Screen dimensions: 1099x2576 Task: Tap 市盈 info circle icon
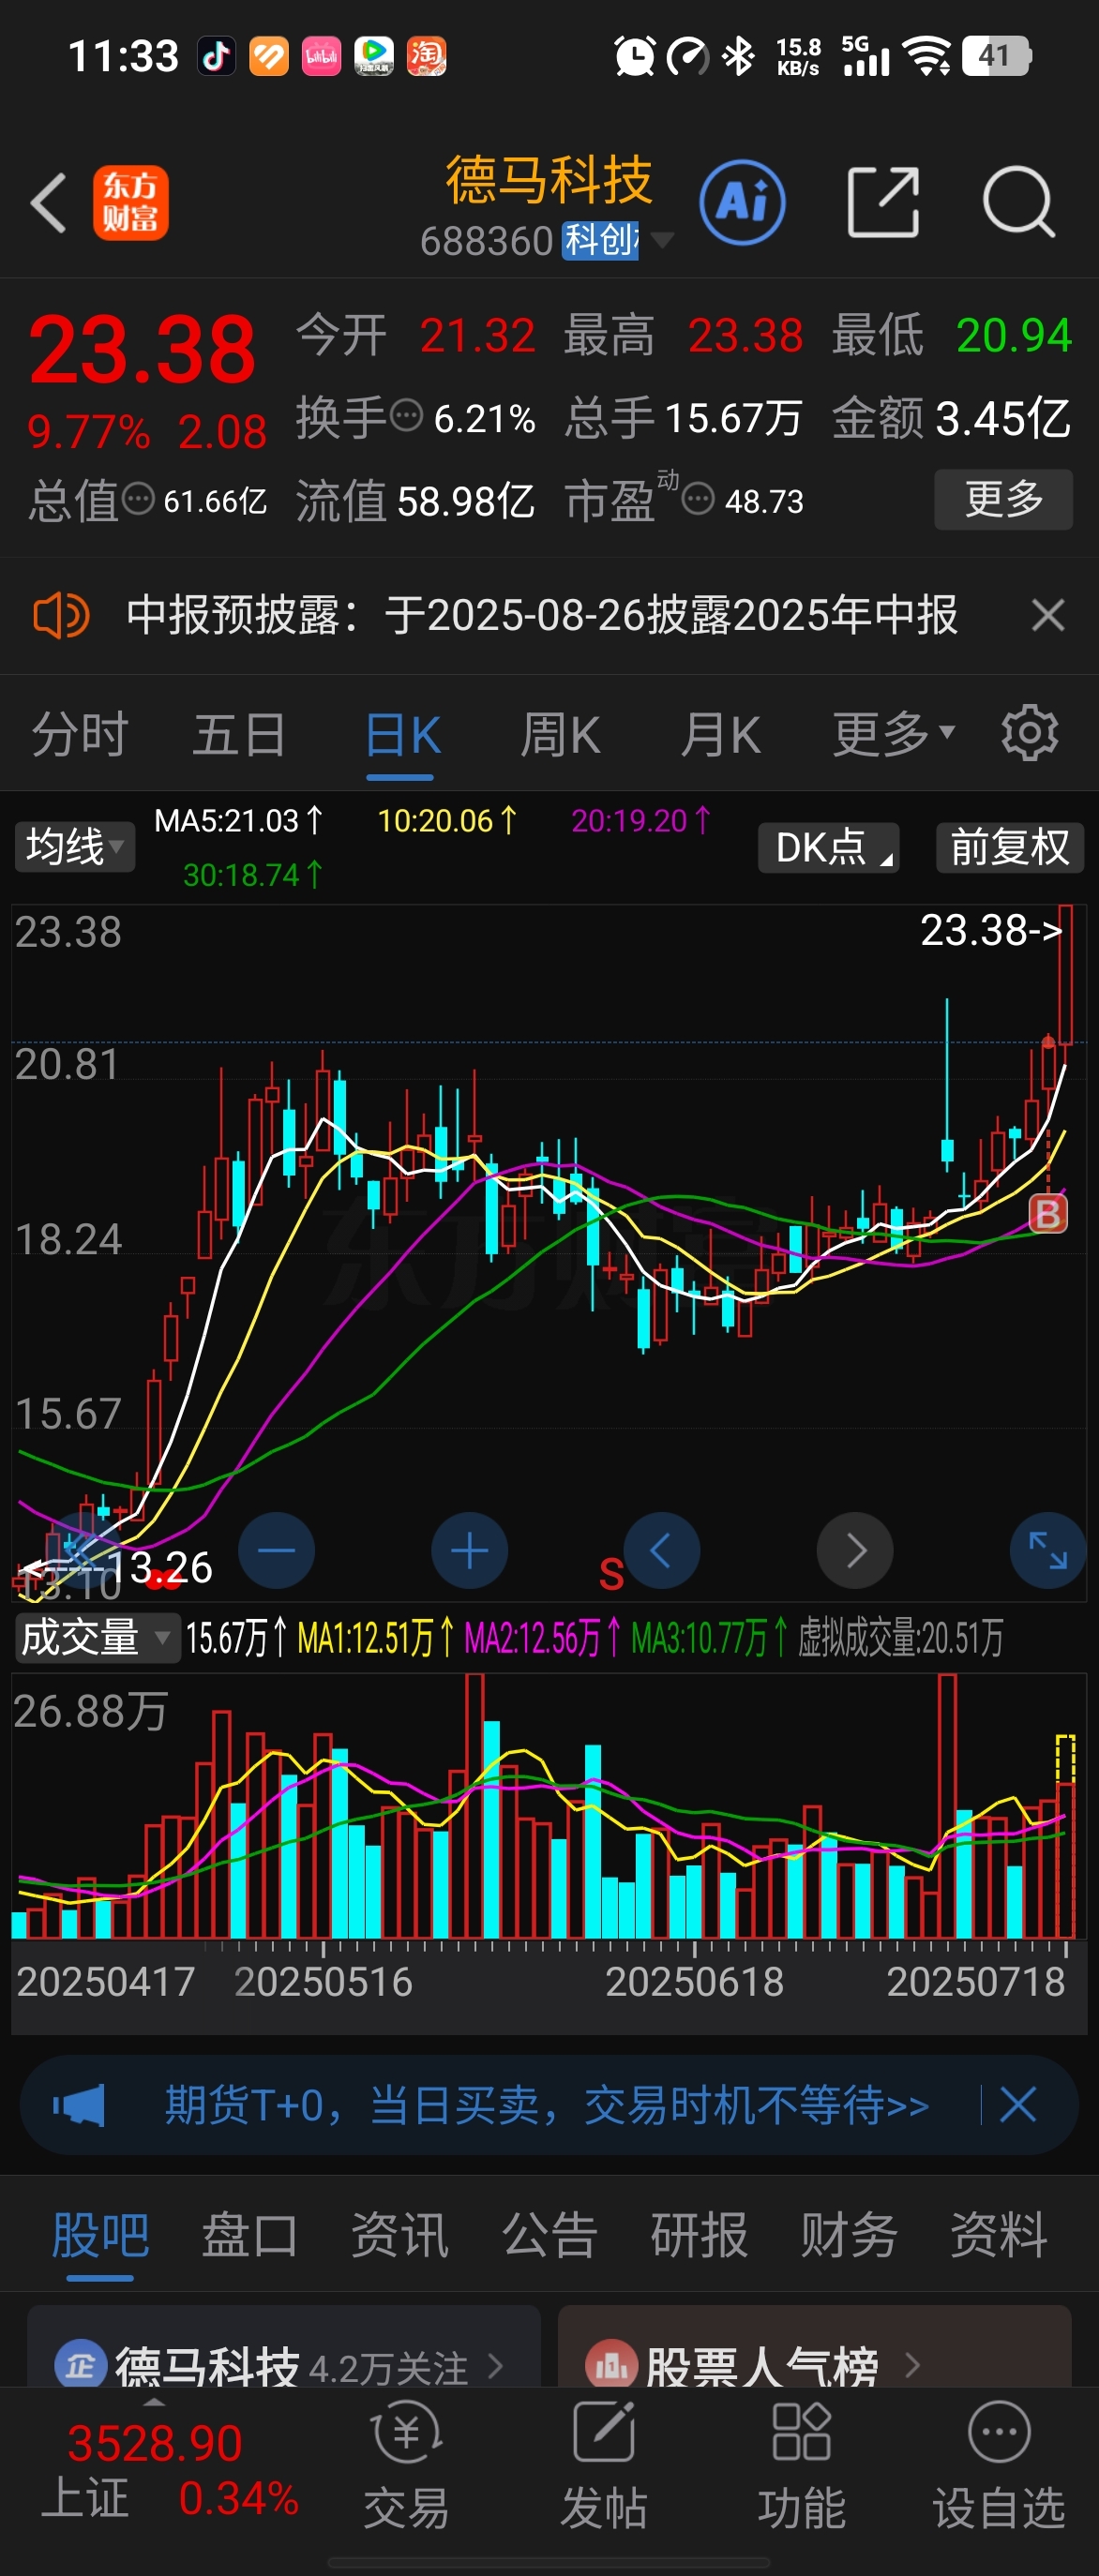pos(698,498)
